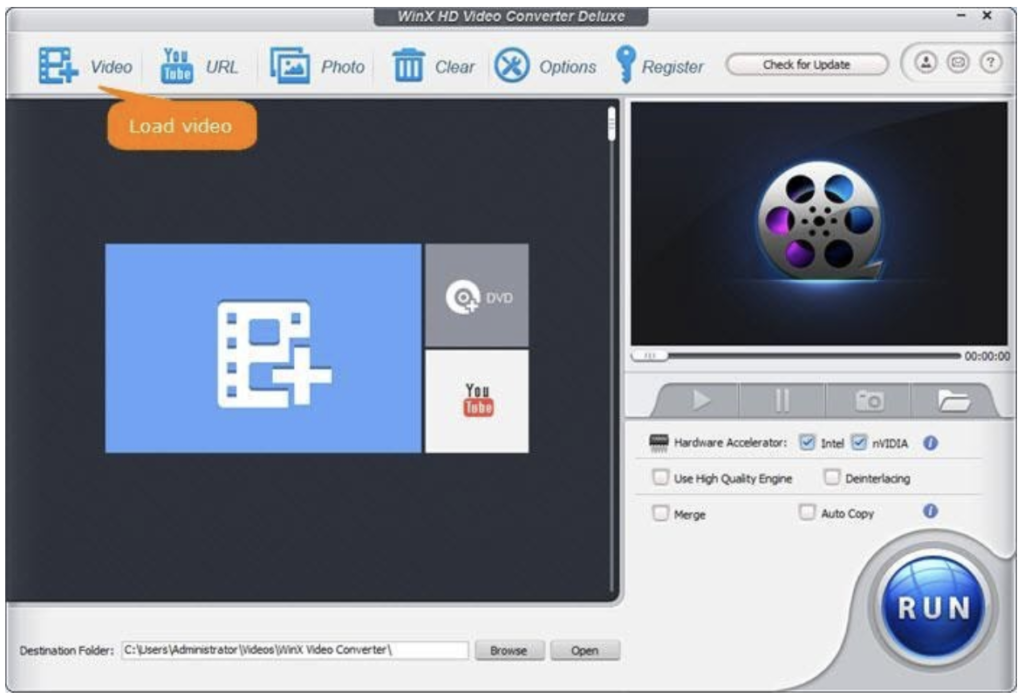The image size is (1024, 698).
Task: Uncheck the nVIDIA checkbox
Action: (859, 443)
